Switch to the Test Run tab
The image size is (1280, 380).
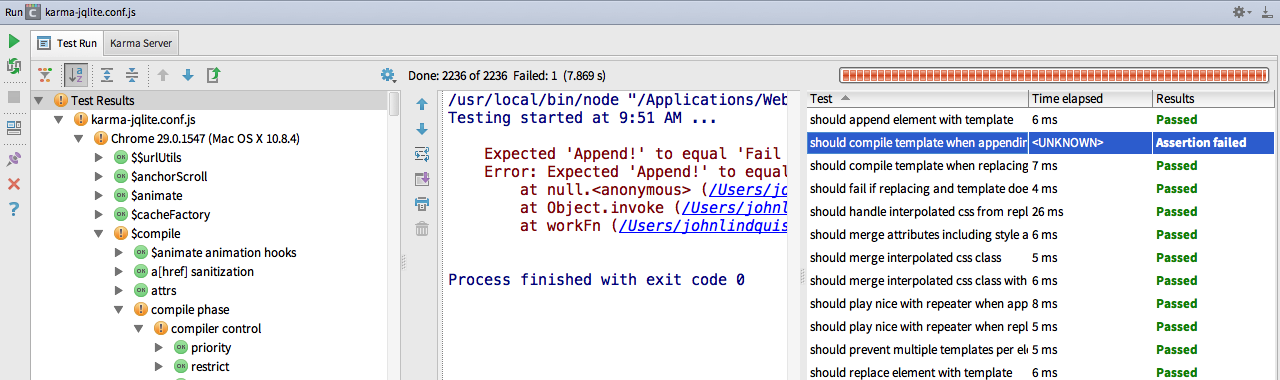tap(67, 43)
